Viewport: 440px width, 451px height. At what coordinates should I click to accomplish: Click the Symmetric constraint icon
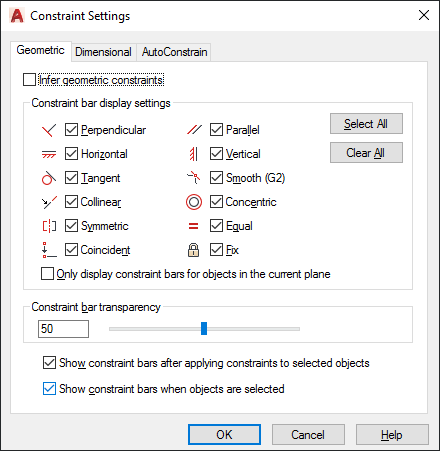coord(49,226)
